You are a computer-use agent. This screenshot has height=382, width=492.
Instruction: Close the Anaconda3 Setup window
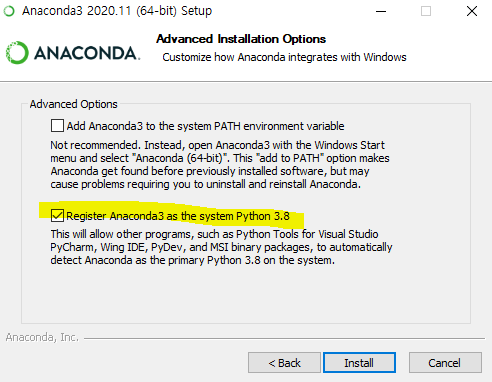click(472, 11)
